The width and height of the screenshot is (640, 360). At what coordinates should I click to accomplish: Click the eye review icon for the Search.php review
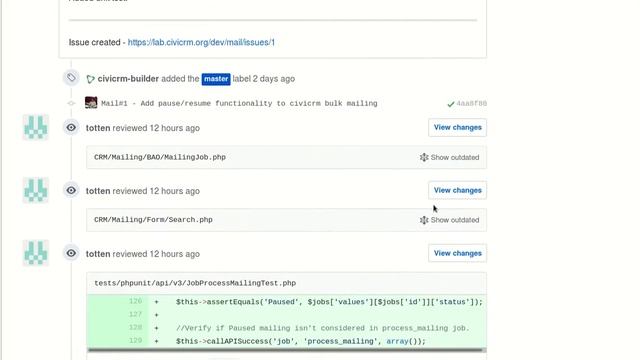pos(71,190)
